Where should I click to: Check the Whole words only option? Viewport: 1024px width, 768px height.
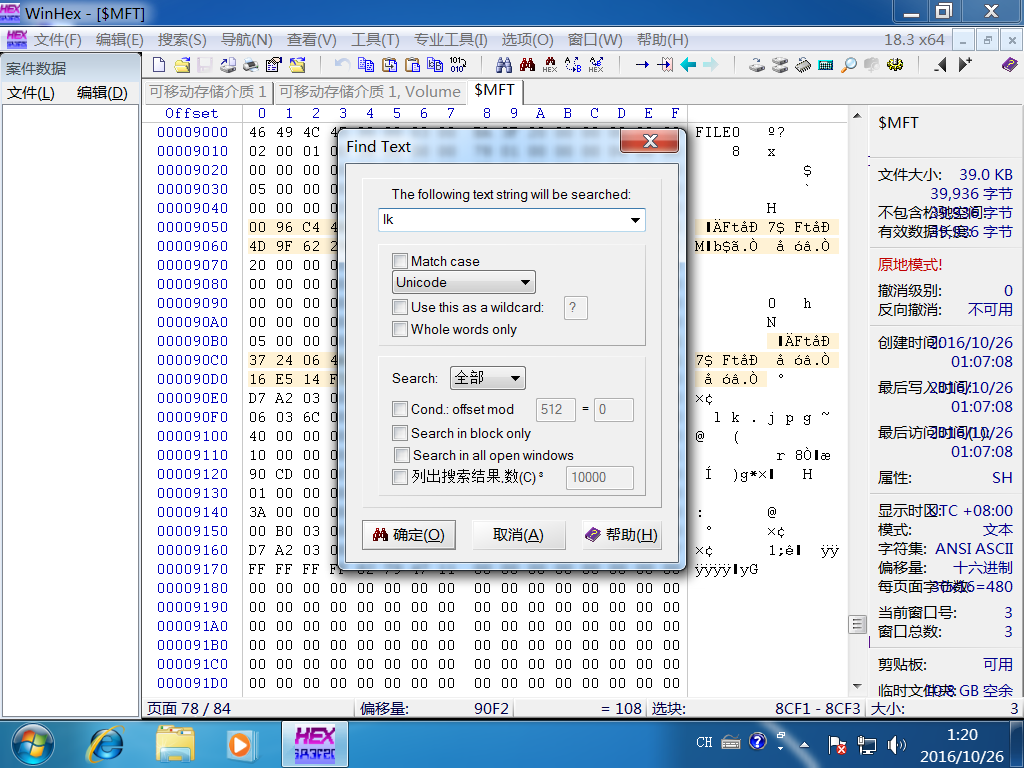tap(400, 329)
